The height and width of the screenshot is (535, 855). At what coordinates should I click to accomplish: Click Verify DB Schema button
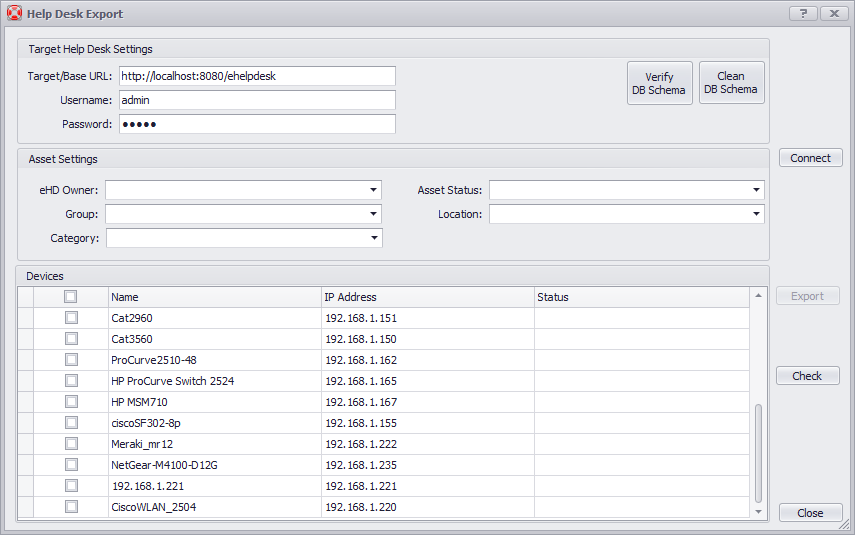pyautogui.click(x=660, y=83)
